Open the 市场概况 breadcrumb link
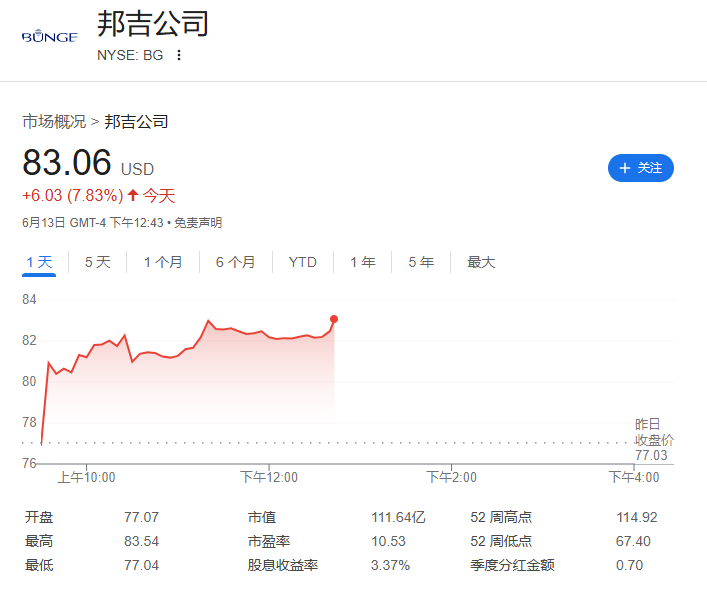The width and height of the screenshot is (707, 591). tap(54, 122)
